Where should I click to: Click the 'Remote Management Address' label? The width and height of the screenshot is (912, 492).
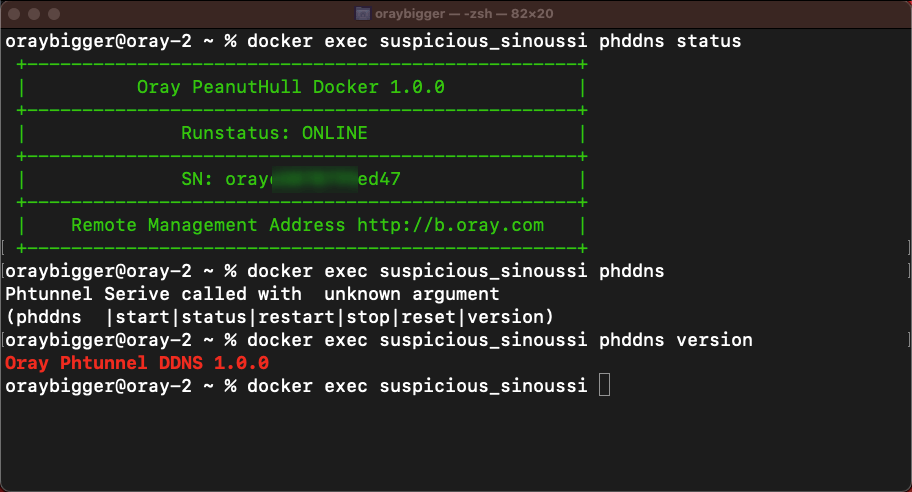pyautogui.click(x=208, y=225)
